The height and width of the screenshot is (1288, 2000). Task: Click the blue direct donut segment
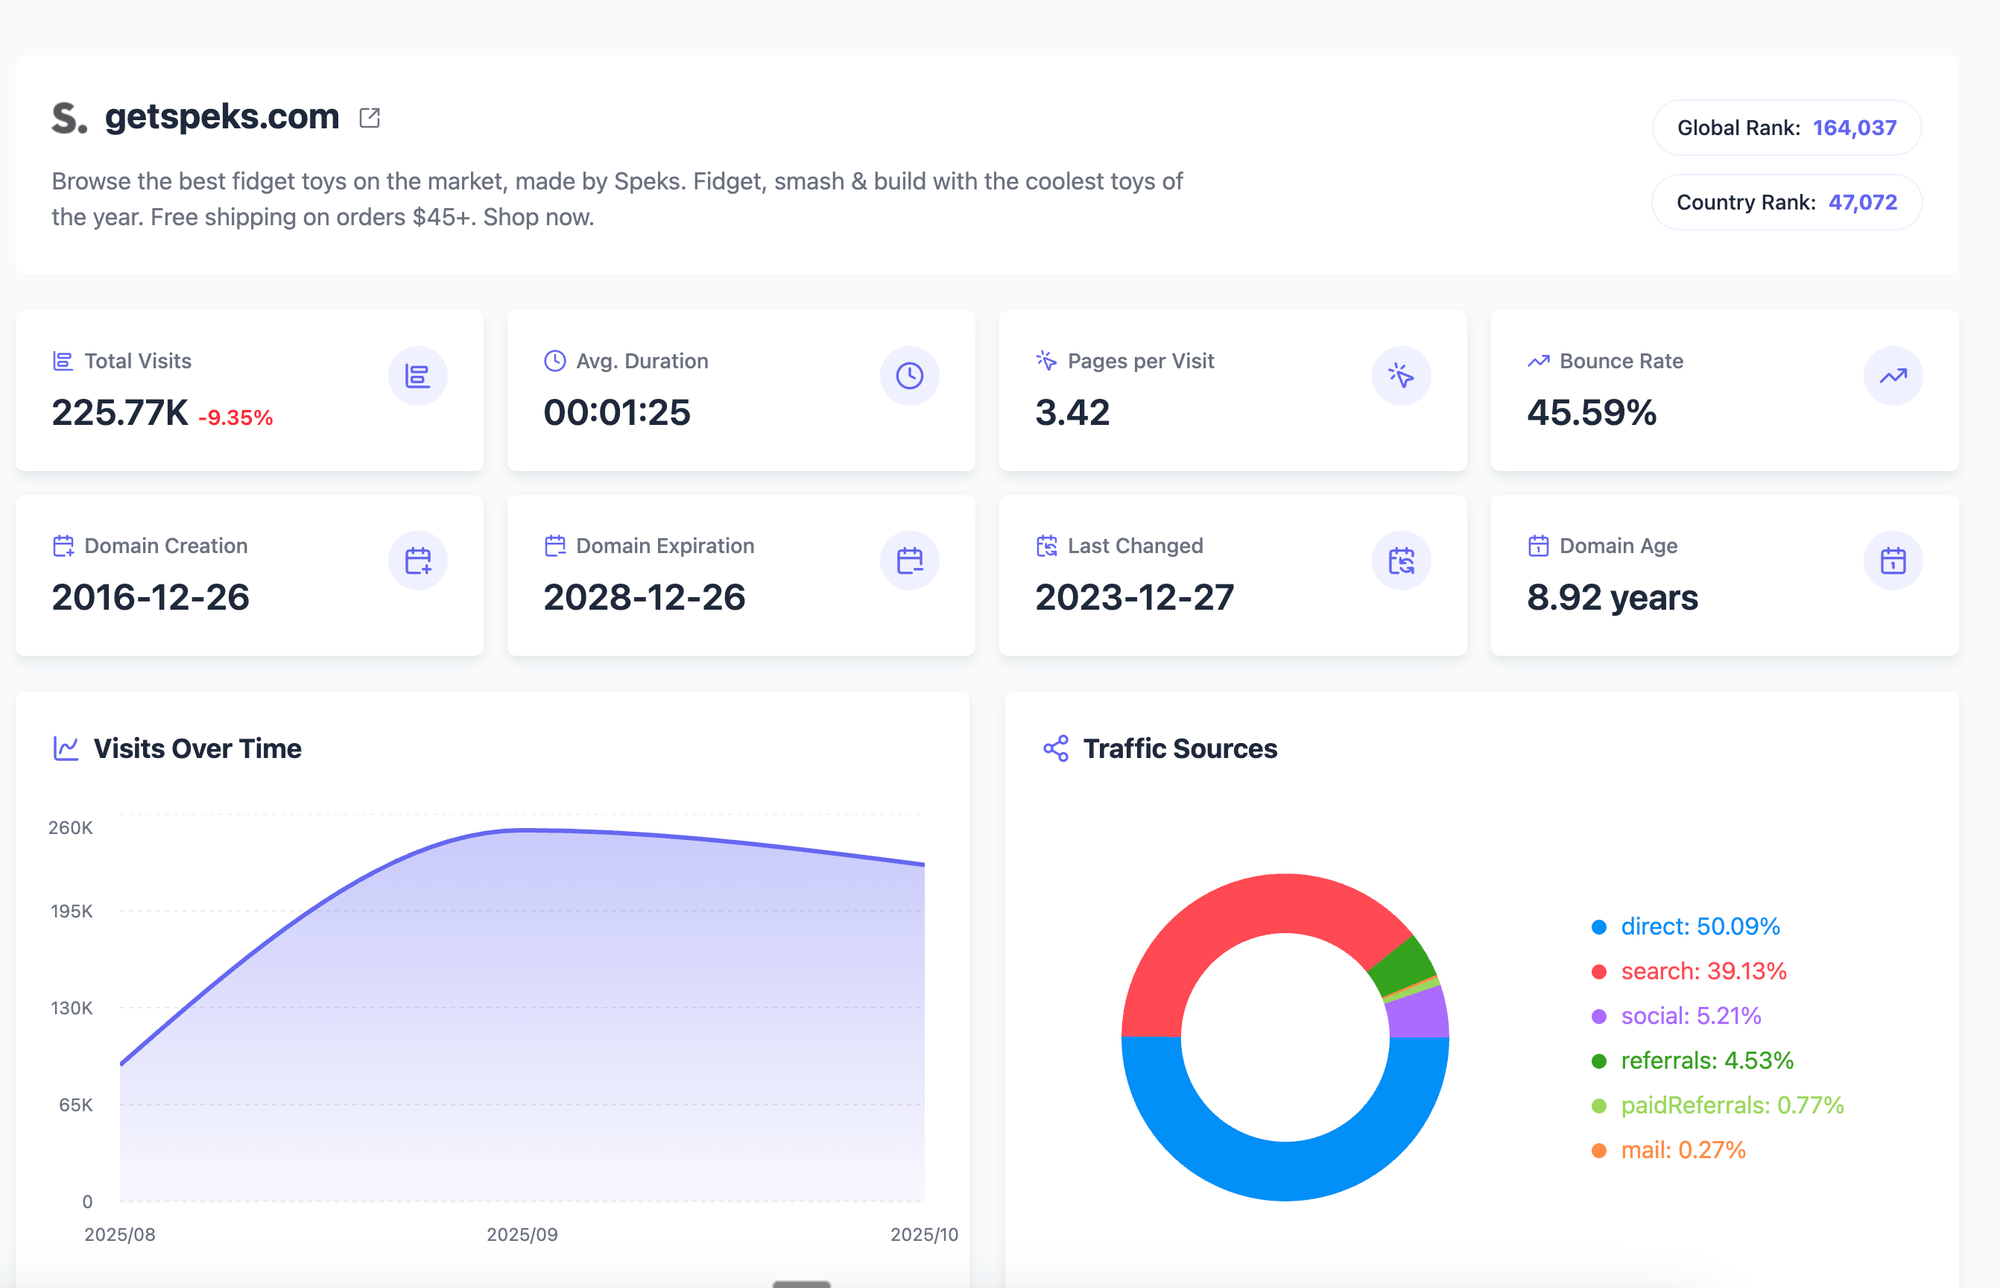point(1285,1170)
